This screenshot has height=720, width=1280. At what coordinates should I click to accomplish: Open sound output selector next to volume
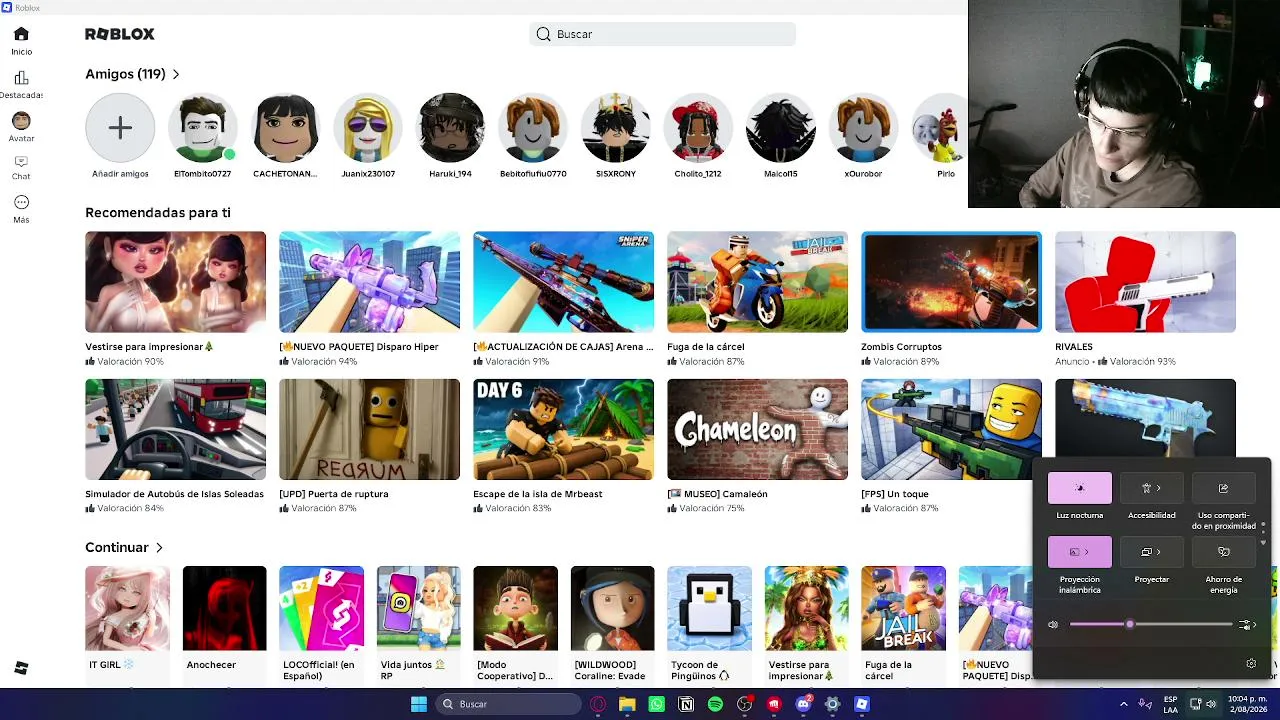(1247, 625)
